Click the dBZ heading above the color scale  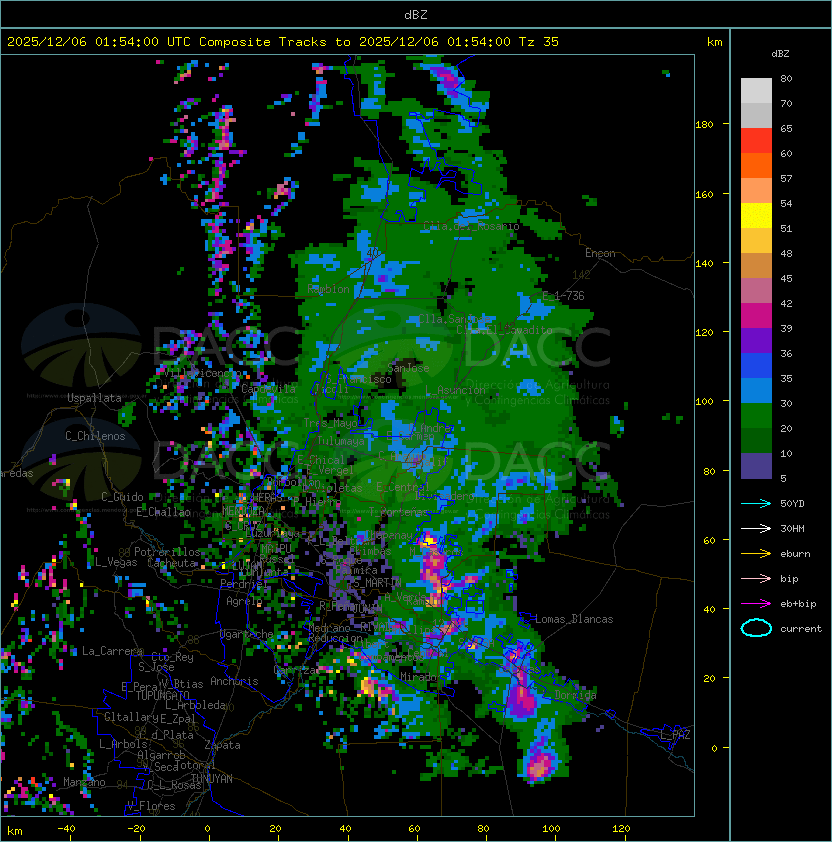(x=780, y=54)
